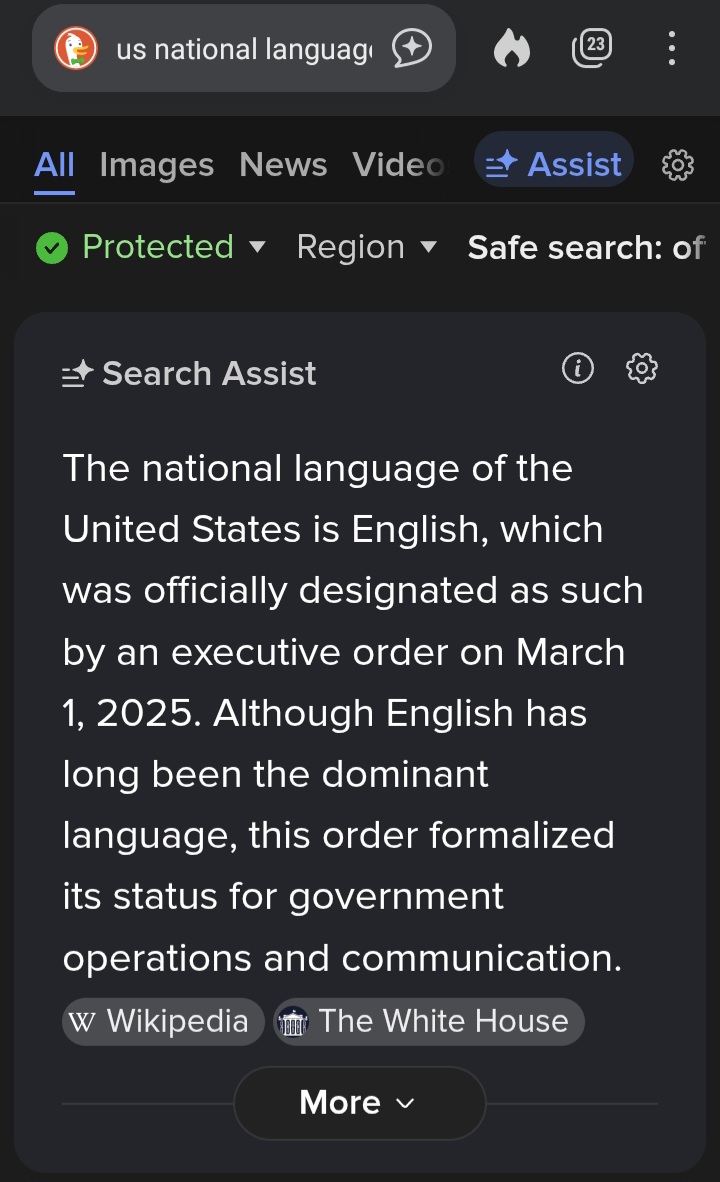The image size is (720, 1182).
Task: Tap the DuckDuckGo duck logo
Action: point(76,48)
